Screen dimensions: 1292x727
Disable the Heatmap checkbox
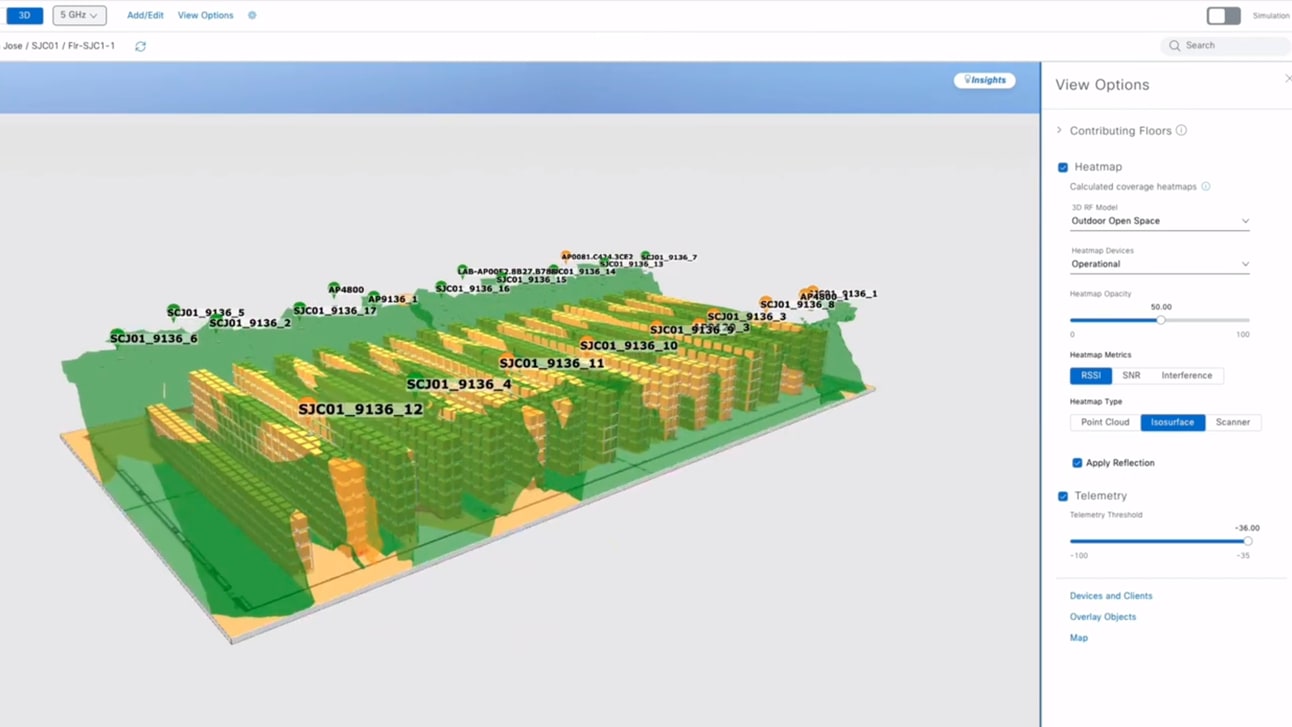[x=1062, y=166]
